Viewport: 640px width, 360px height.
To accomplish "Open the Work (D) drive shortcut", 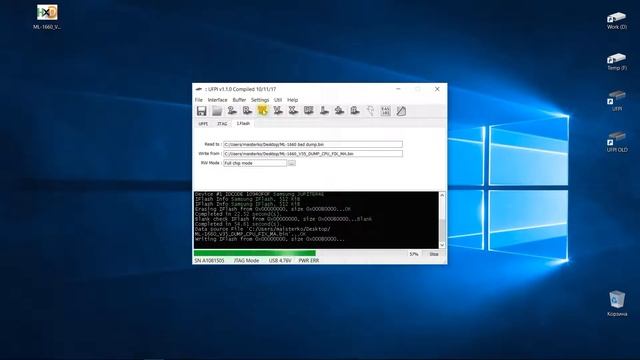I will [617, 20].
